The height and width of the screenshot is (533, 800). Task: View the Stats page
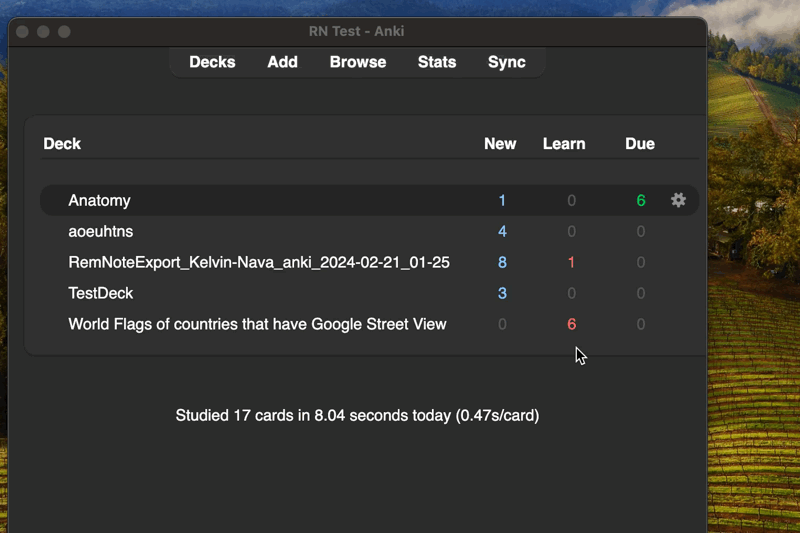pos(436,62)
